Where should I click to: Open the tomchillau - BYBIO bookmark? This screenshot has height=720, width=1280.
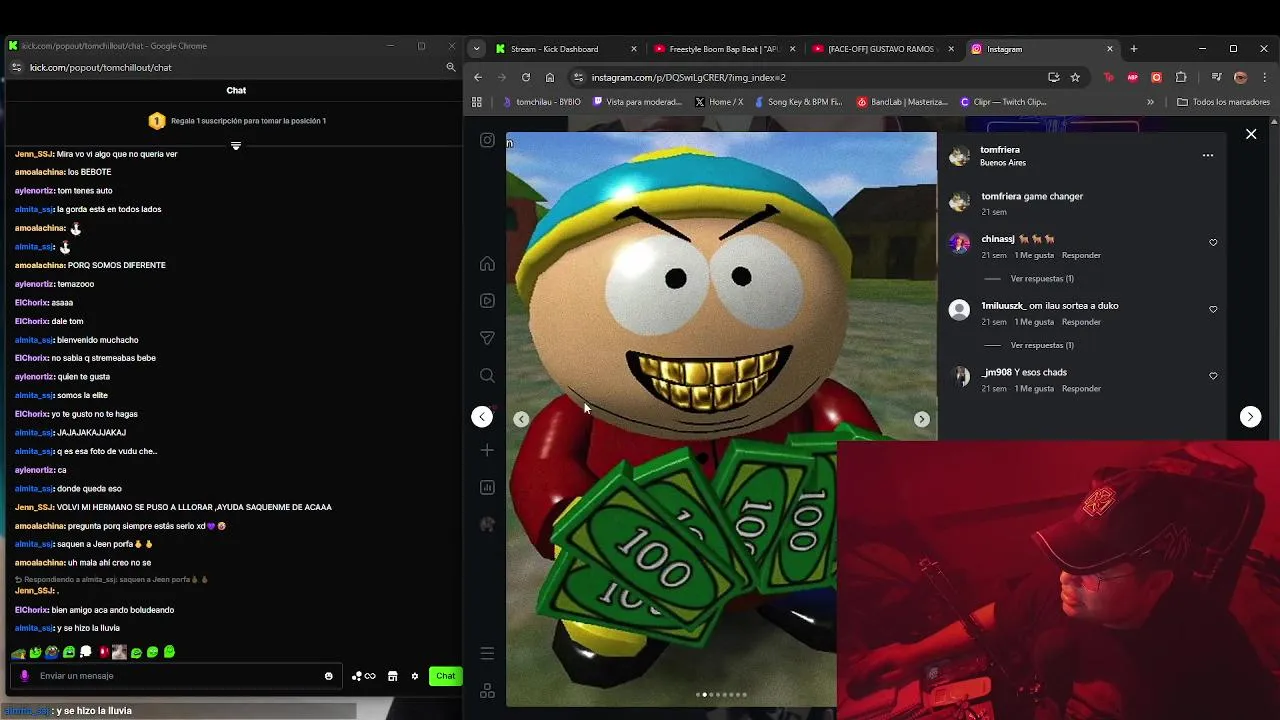coord(541,102)
